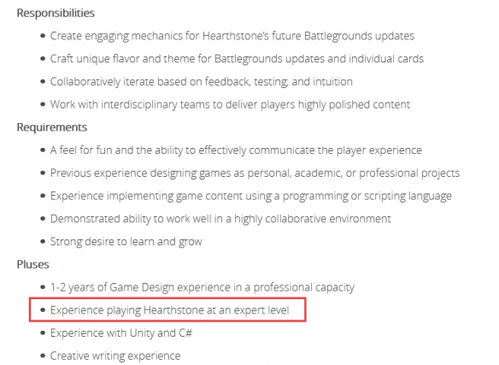Screen dimensions: 499x365
Task: Click the 'Craft unique flavor and theme' line
Action: (237, 59)
